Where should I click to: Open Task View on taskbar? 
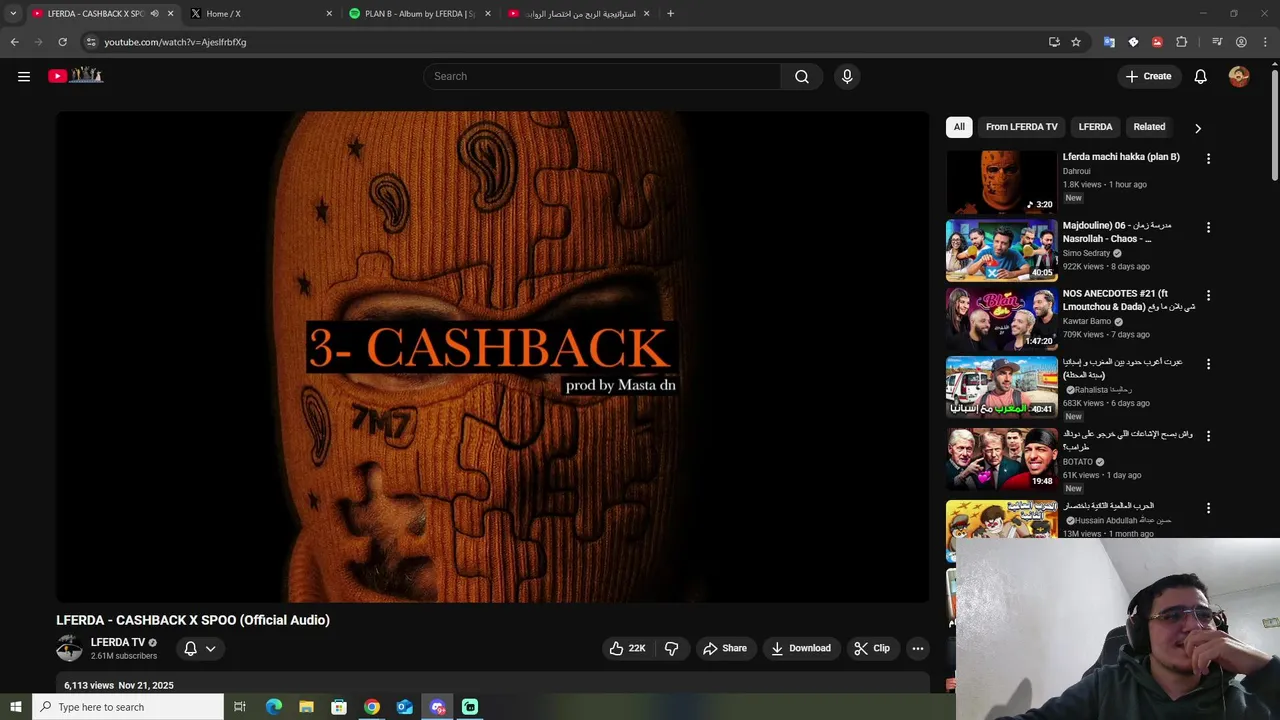coord(240,707)
